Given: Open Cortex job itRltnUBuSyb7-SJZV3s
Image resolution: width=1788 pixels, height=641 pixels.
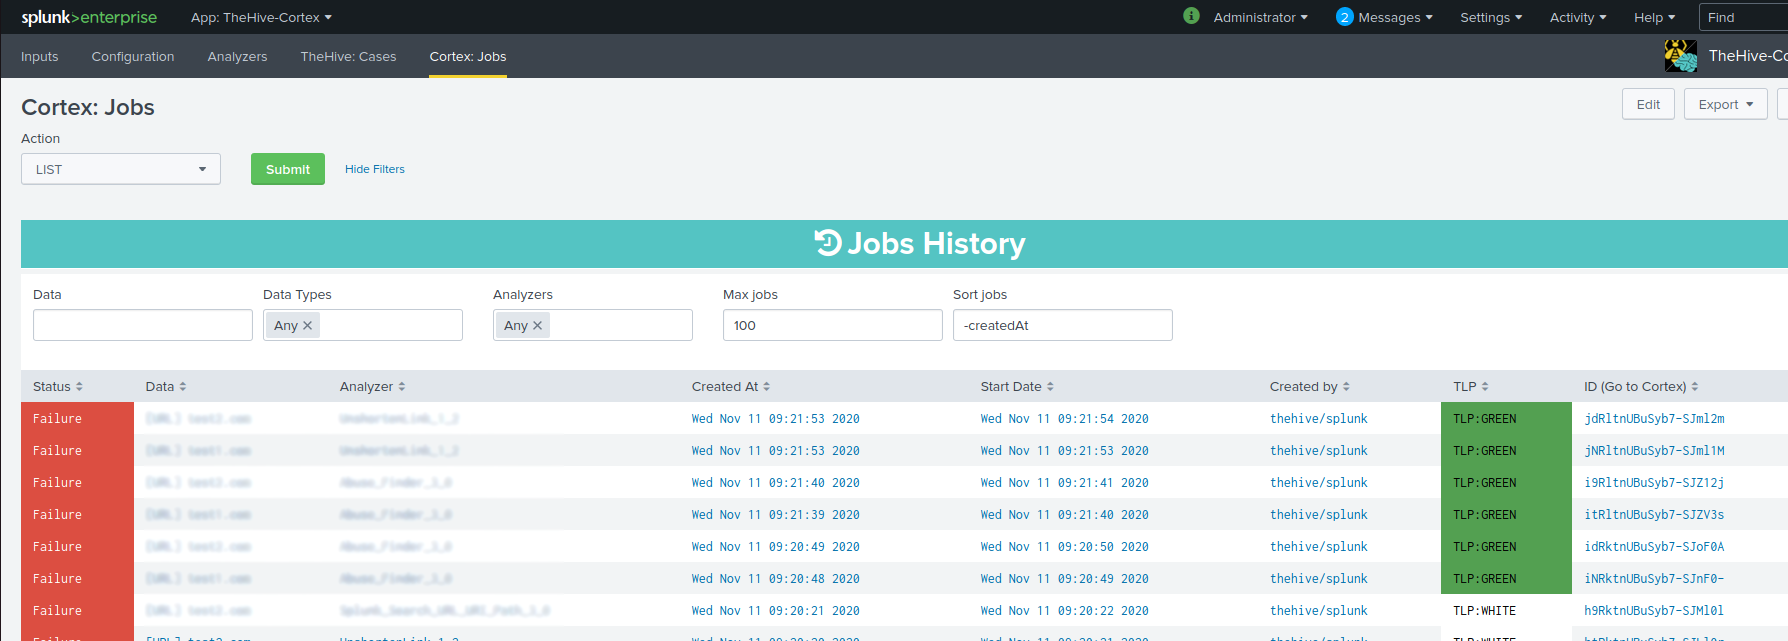Looking at the screenshot, I should coord(1654,514).
